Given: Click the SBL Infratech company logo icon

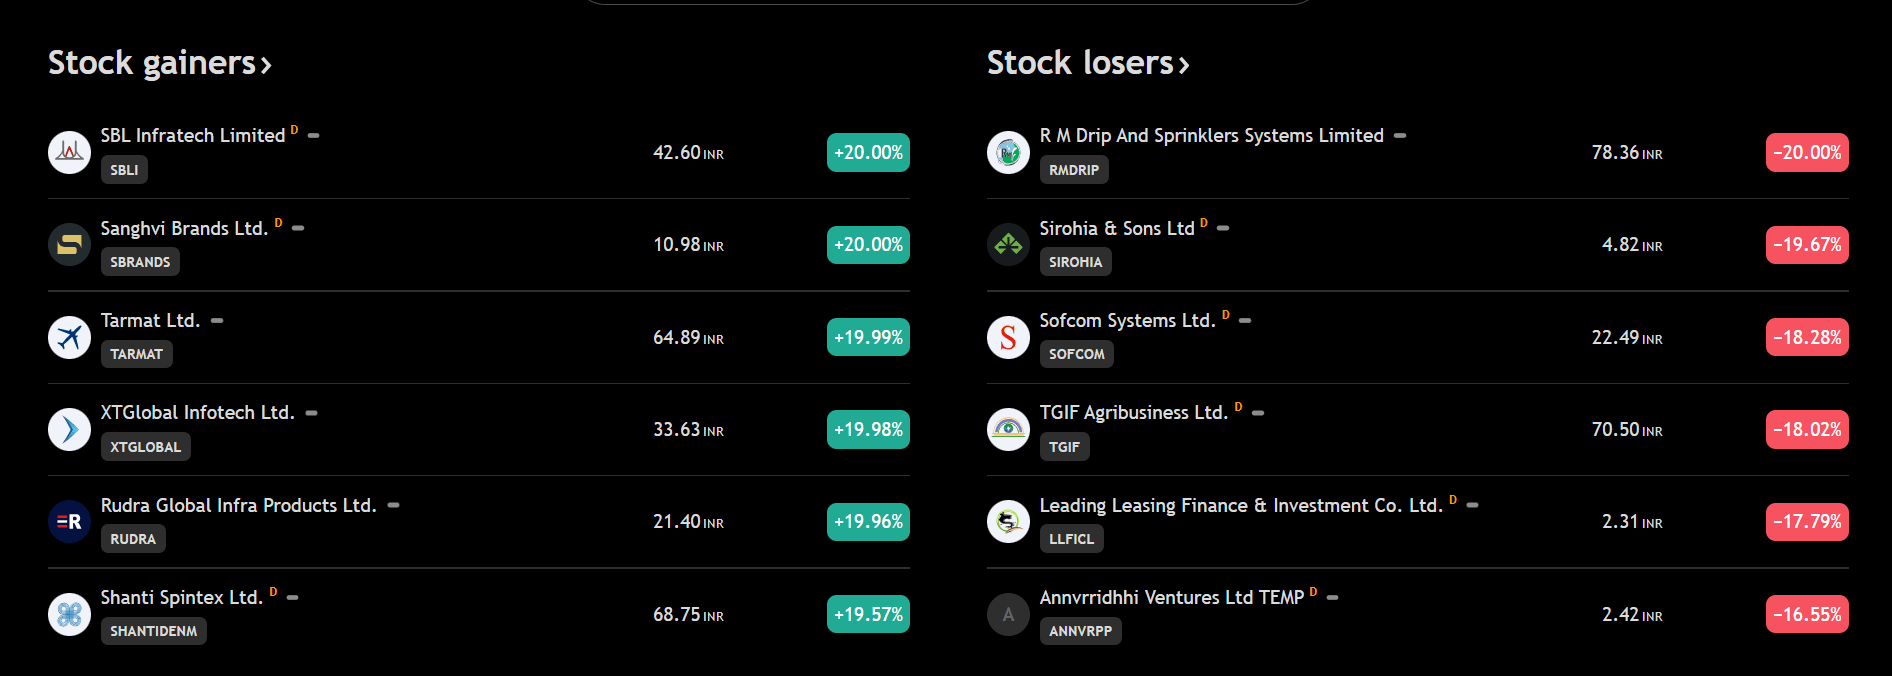Looking at the screenshot, I should 69,152.
